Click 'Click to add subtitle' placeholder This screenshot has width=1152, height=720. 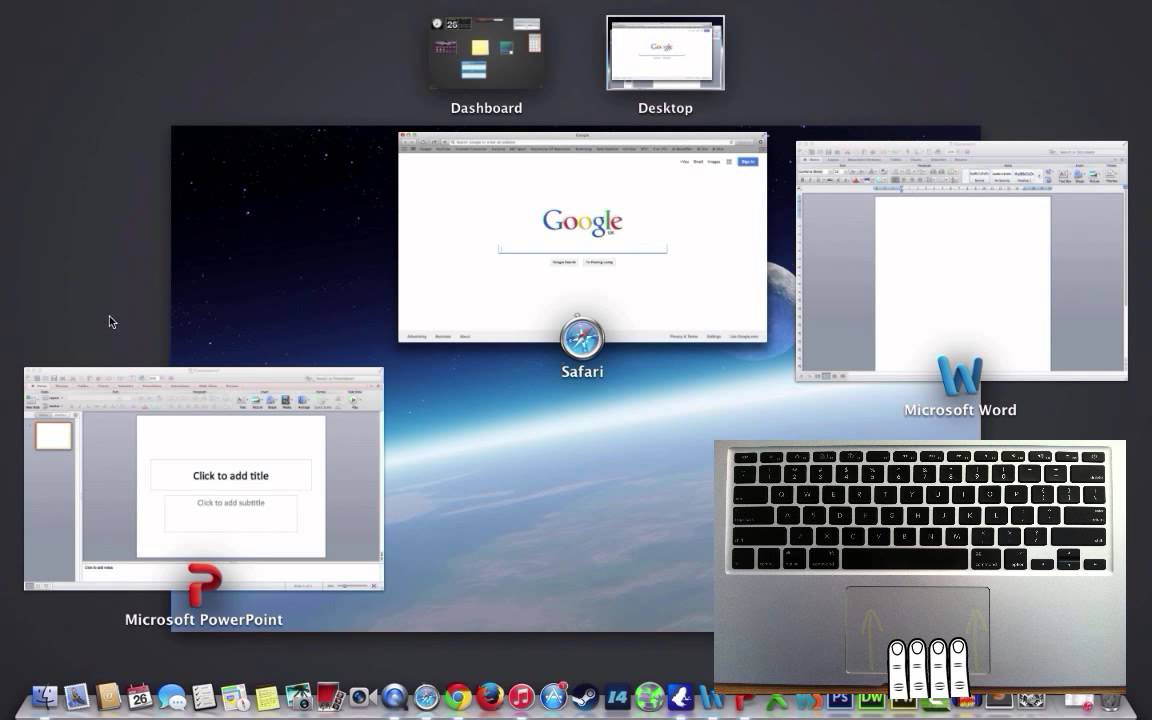pyautogui.click(x=231, y=512)
